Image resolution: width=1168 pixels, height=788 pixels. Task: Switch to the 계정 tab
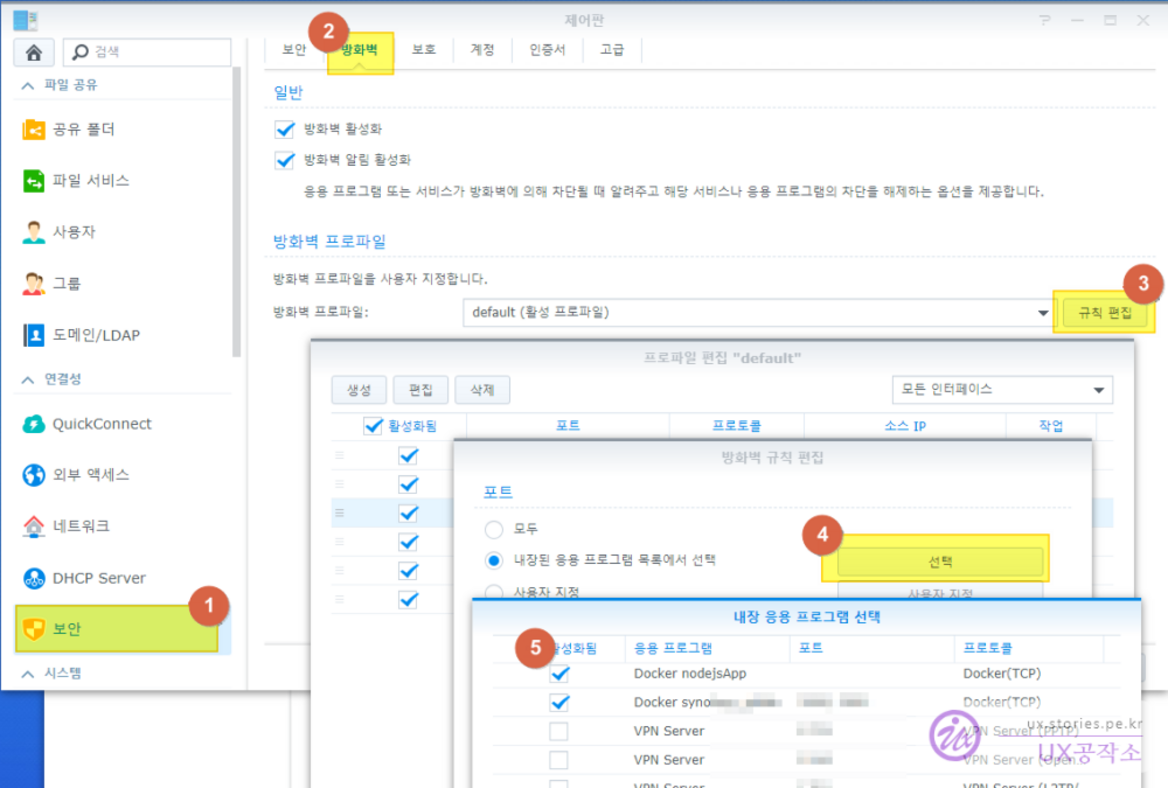coord(482,49)
